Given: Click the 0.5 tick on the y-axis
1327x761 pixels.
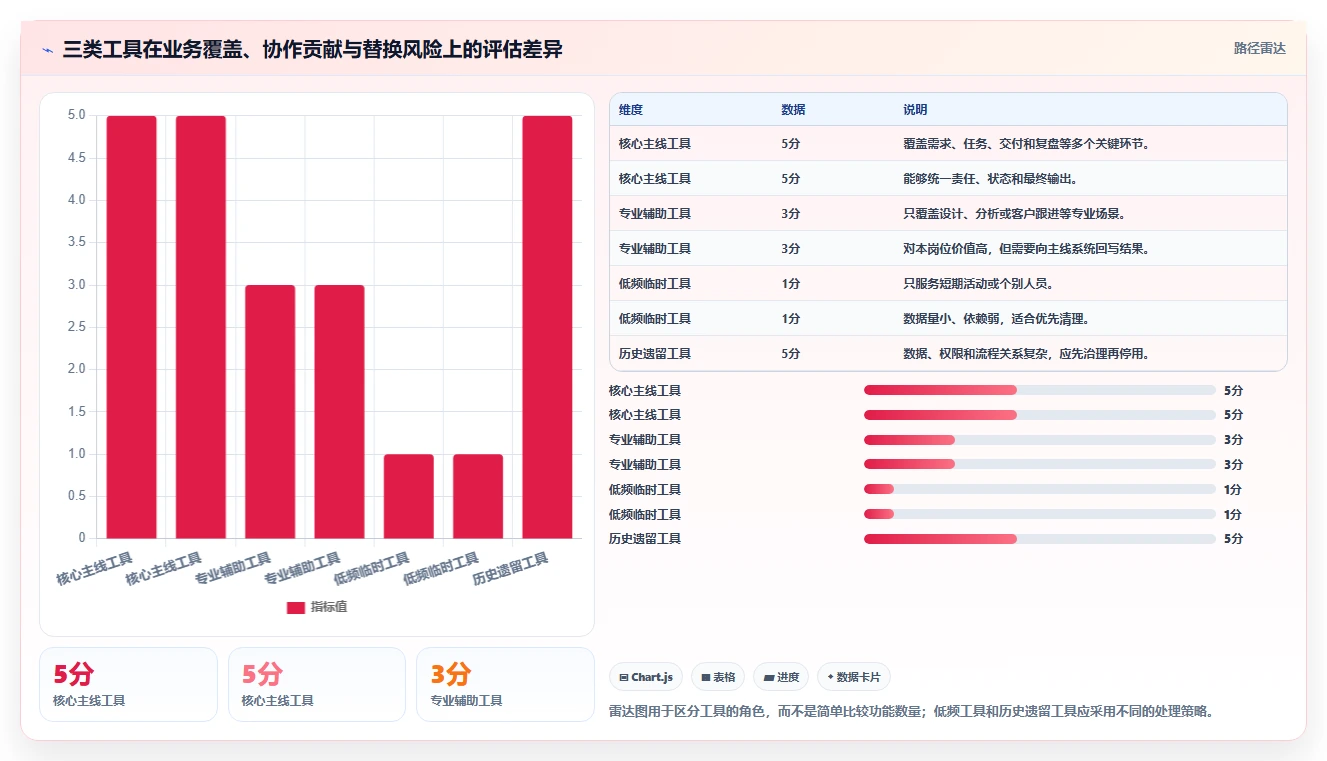Looking at the screenshot, I should click(77, 496).
